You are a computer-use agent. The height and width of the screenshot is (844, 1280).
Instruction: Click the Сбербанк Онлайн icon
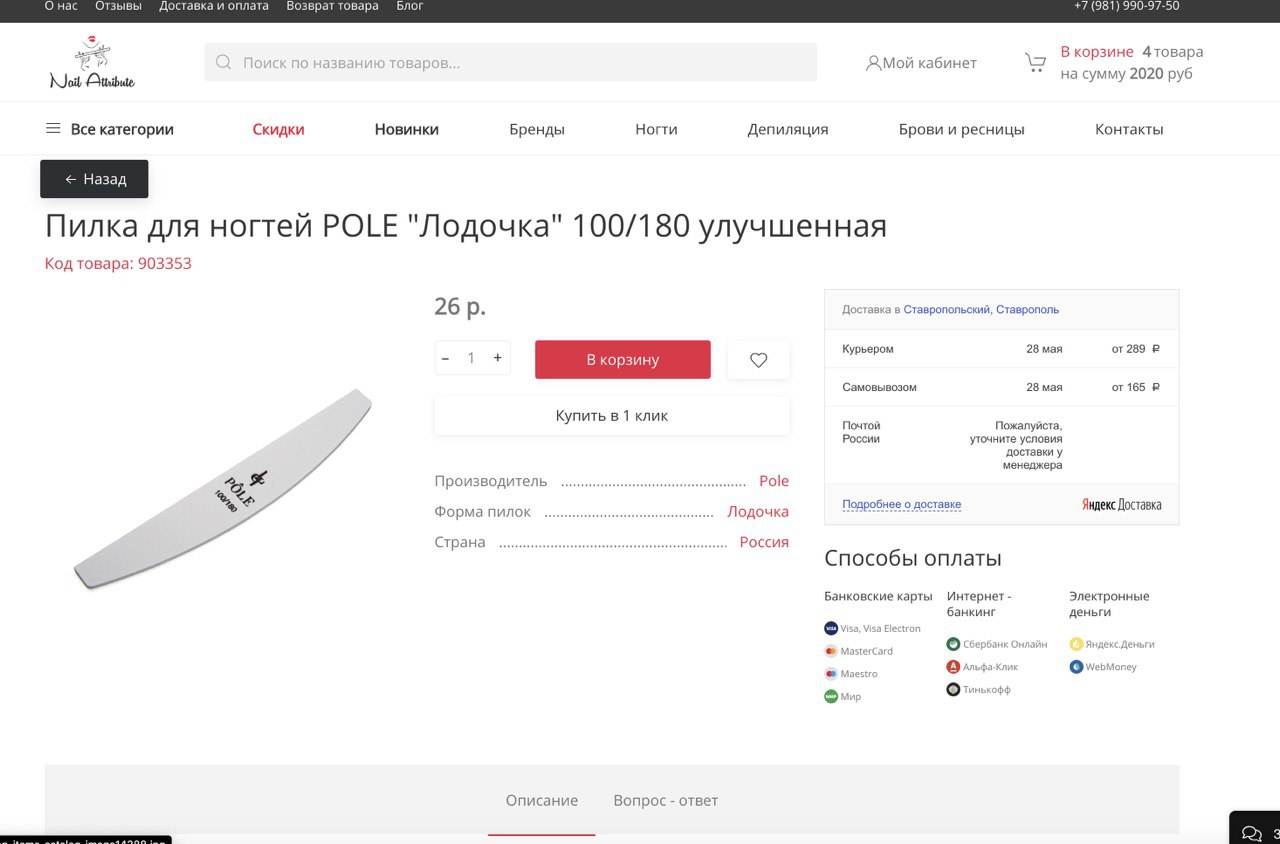click(953, 644)
